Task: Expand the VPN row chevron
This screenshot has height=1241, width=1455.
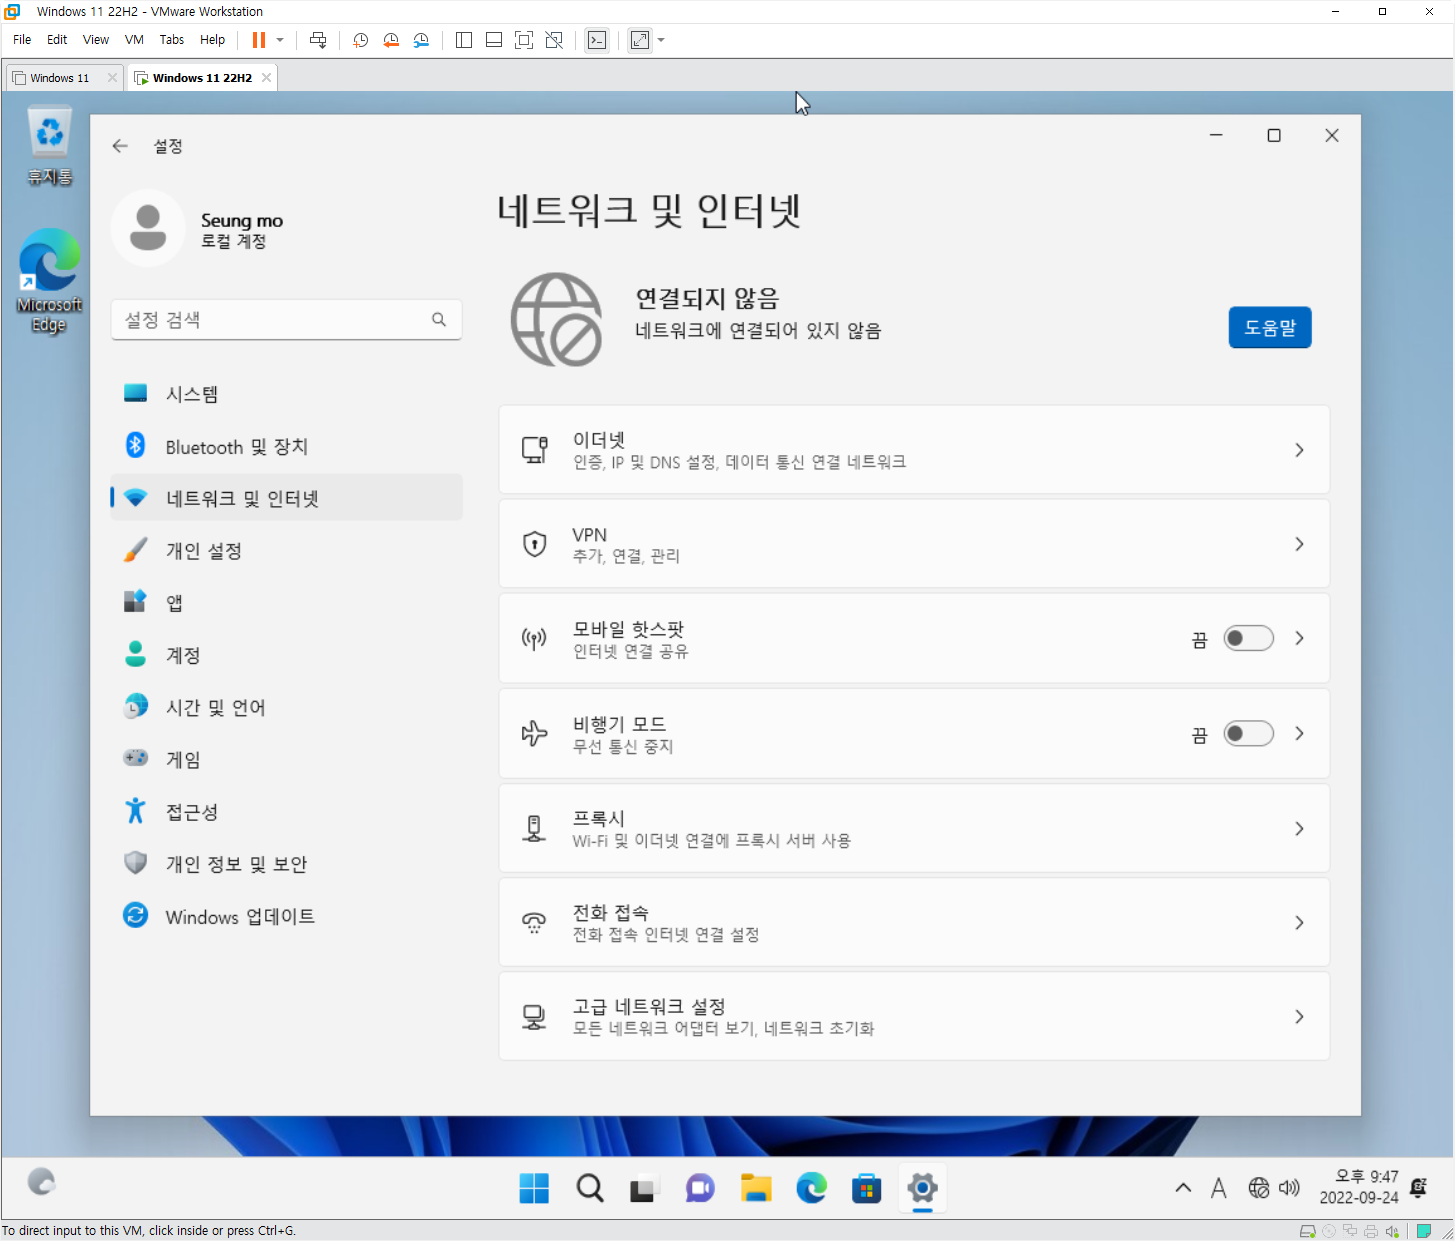Action: (x=1299, y=544)
